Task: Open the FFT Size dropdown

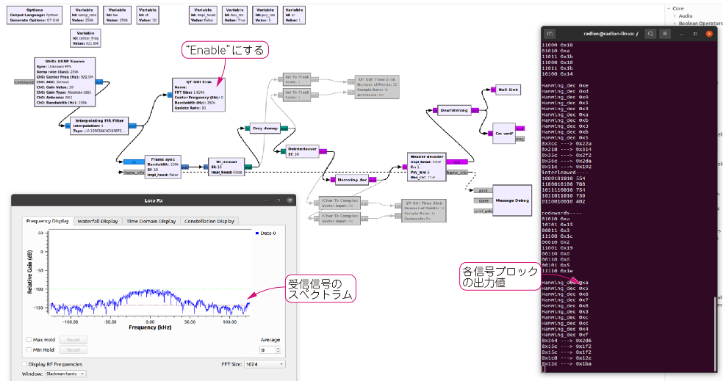Action: click(x=265, y=364)
